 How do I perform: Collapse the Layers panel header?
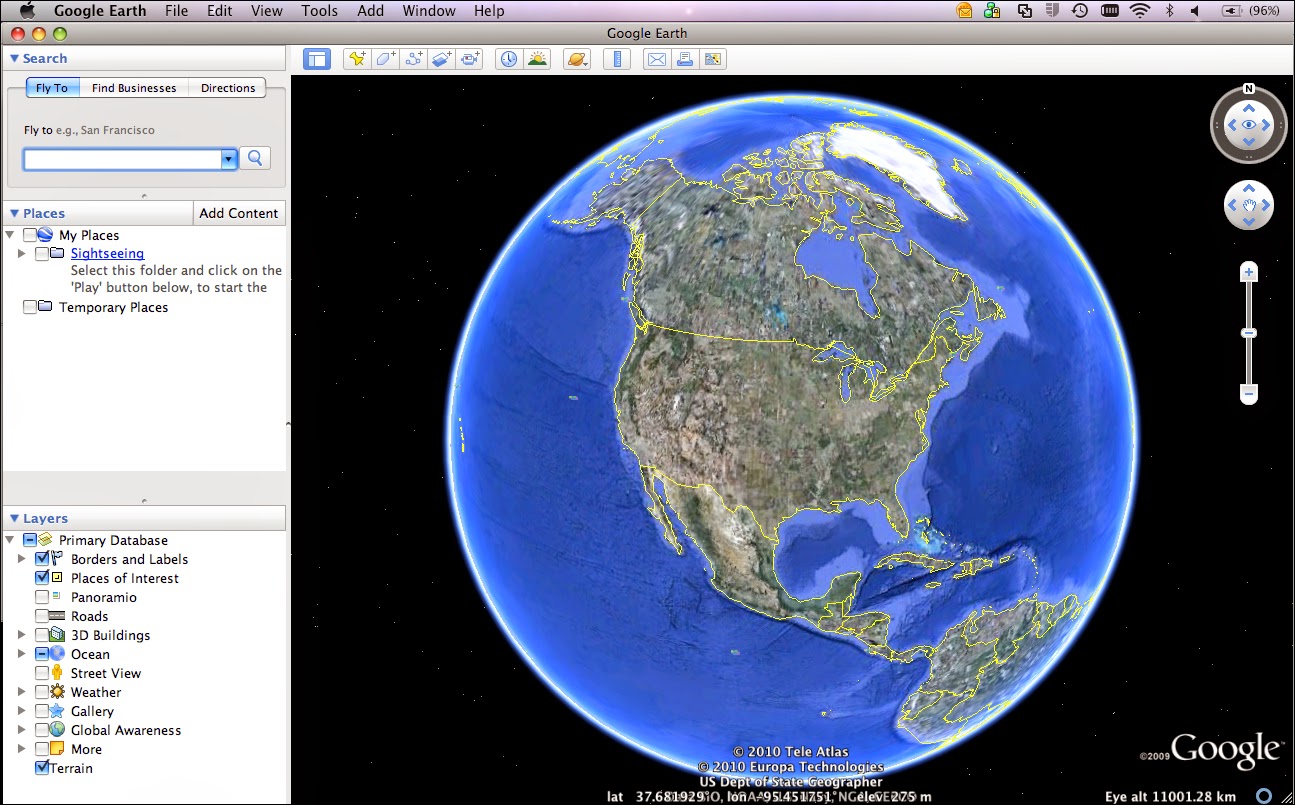pyautogui.click(x=13, y=518)
